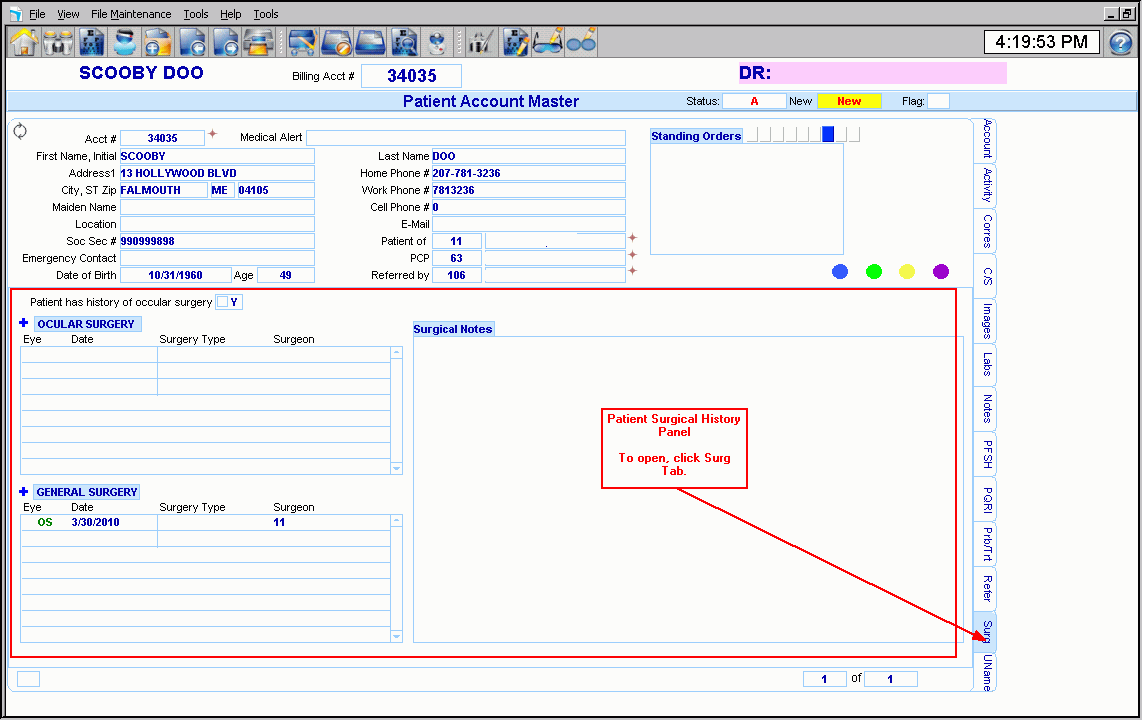Toggle the ocular surgery history checkbox
The image size is (1142, 720).
(x=222, y=302)
